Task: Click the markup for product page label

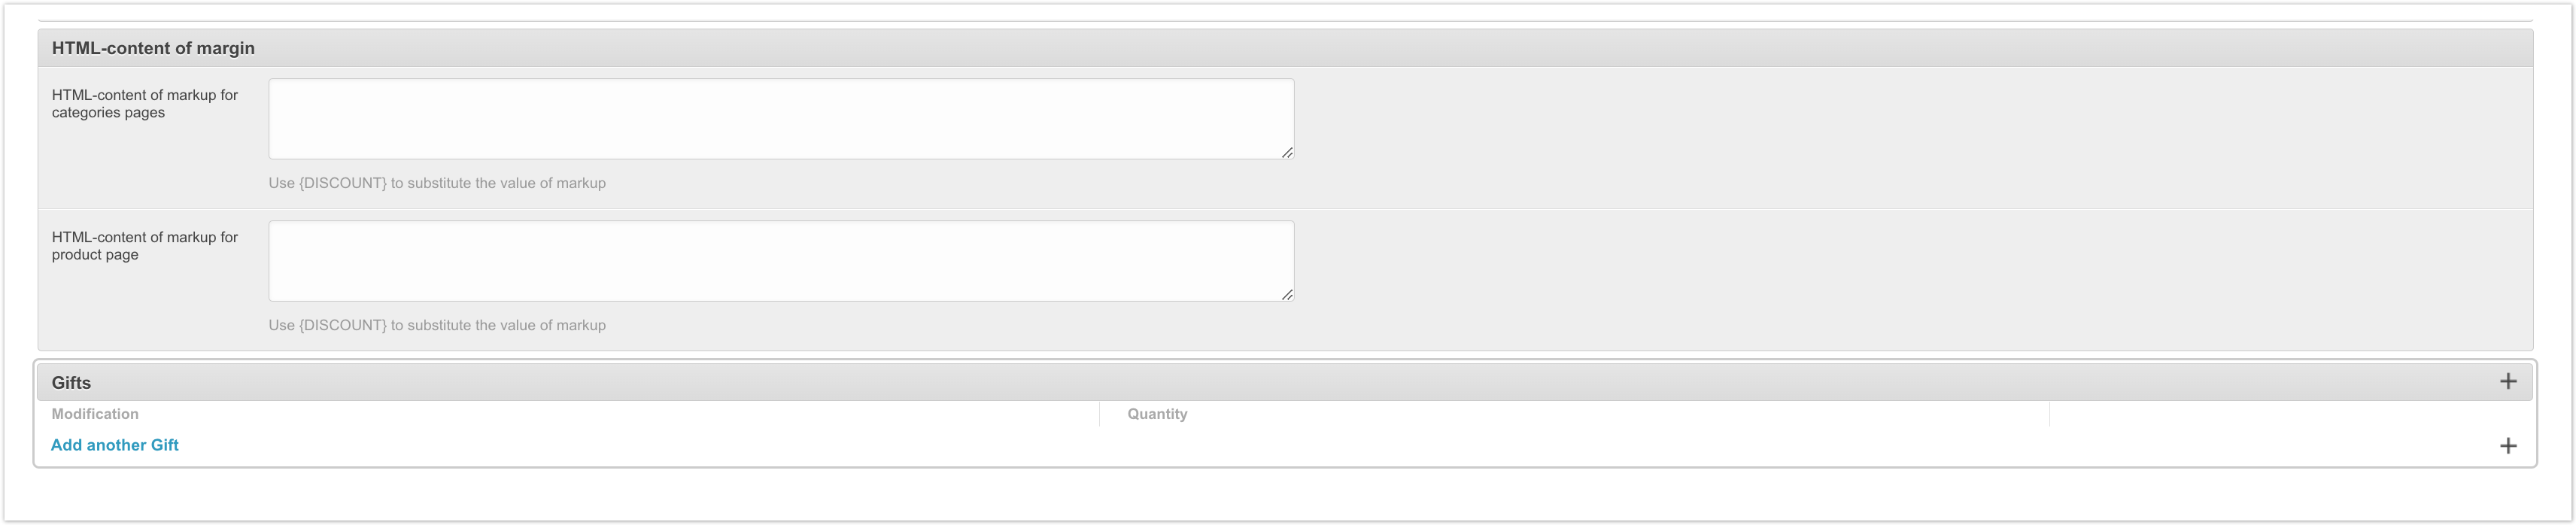Action: coord(145,246)
